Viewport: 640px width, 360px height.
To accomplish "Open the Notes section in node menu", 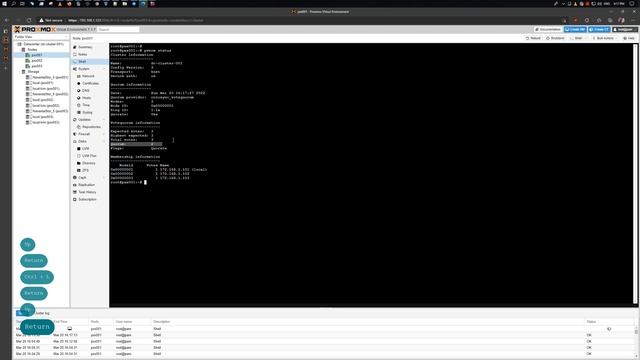I will pos(82,54).
